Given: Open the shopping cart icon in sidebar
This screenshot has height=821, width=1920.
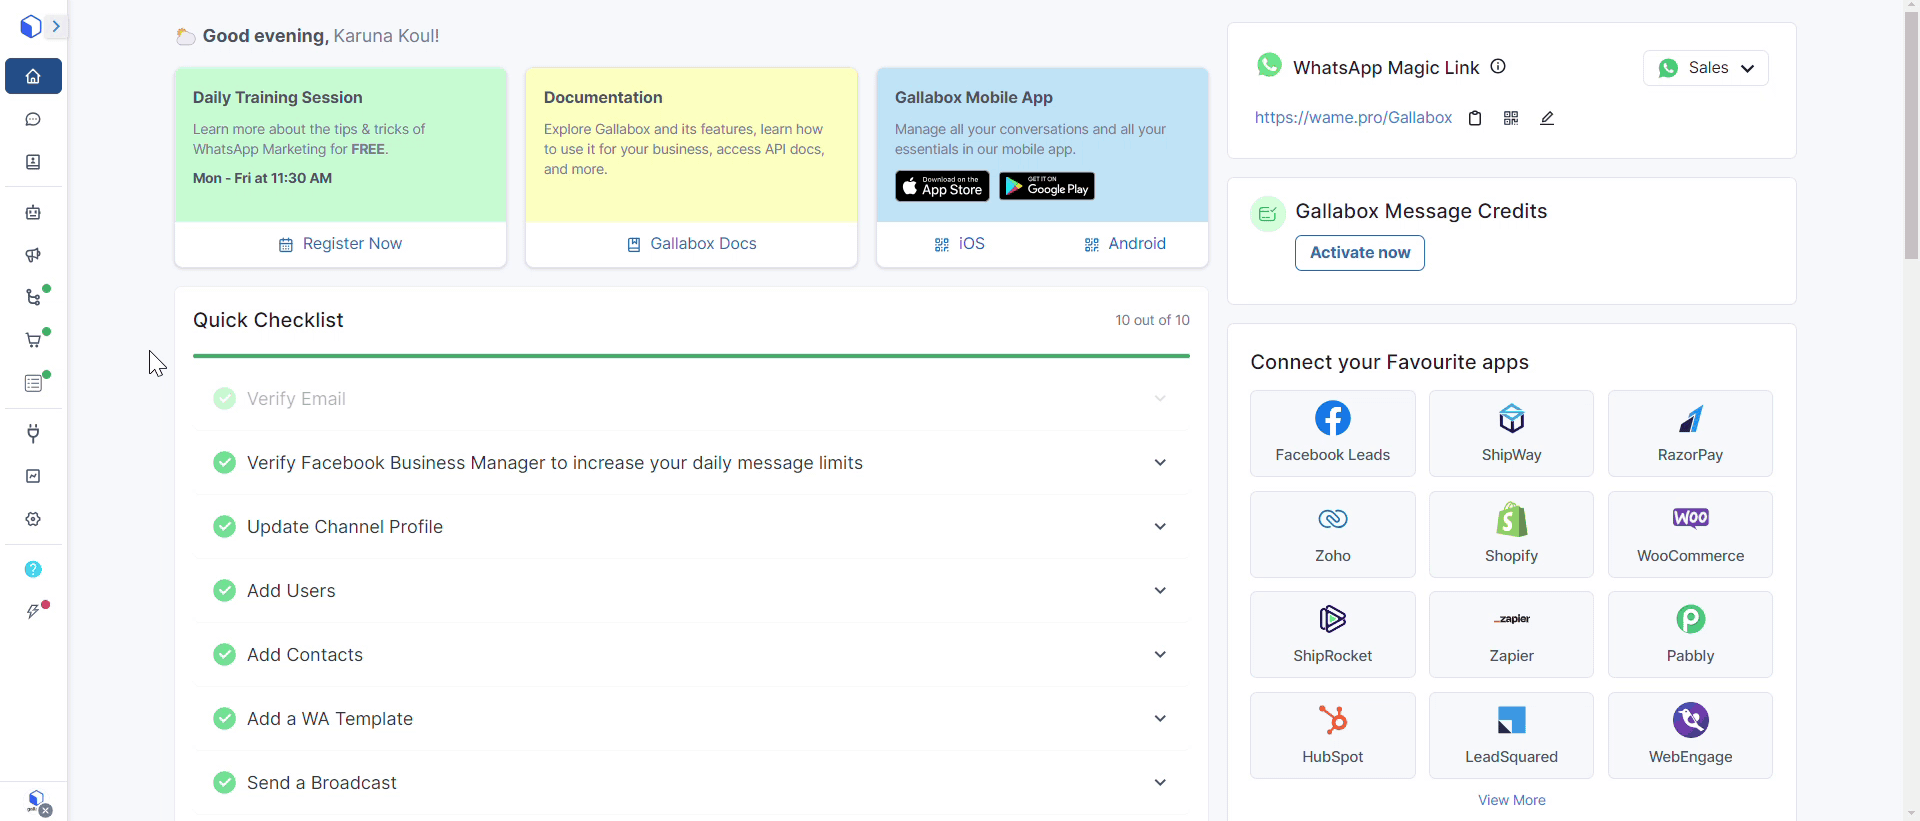Looking at the screenshot, I should pos(33,340).
